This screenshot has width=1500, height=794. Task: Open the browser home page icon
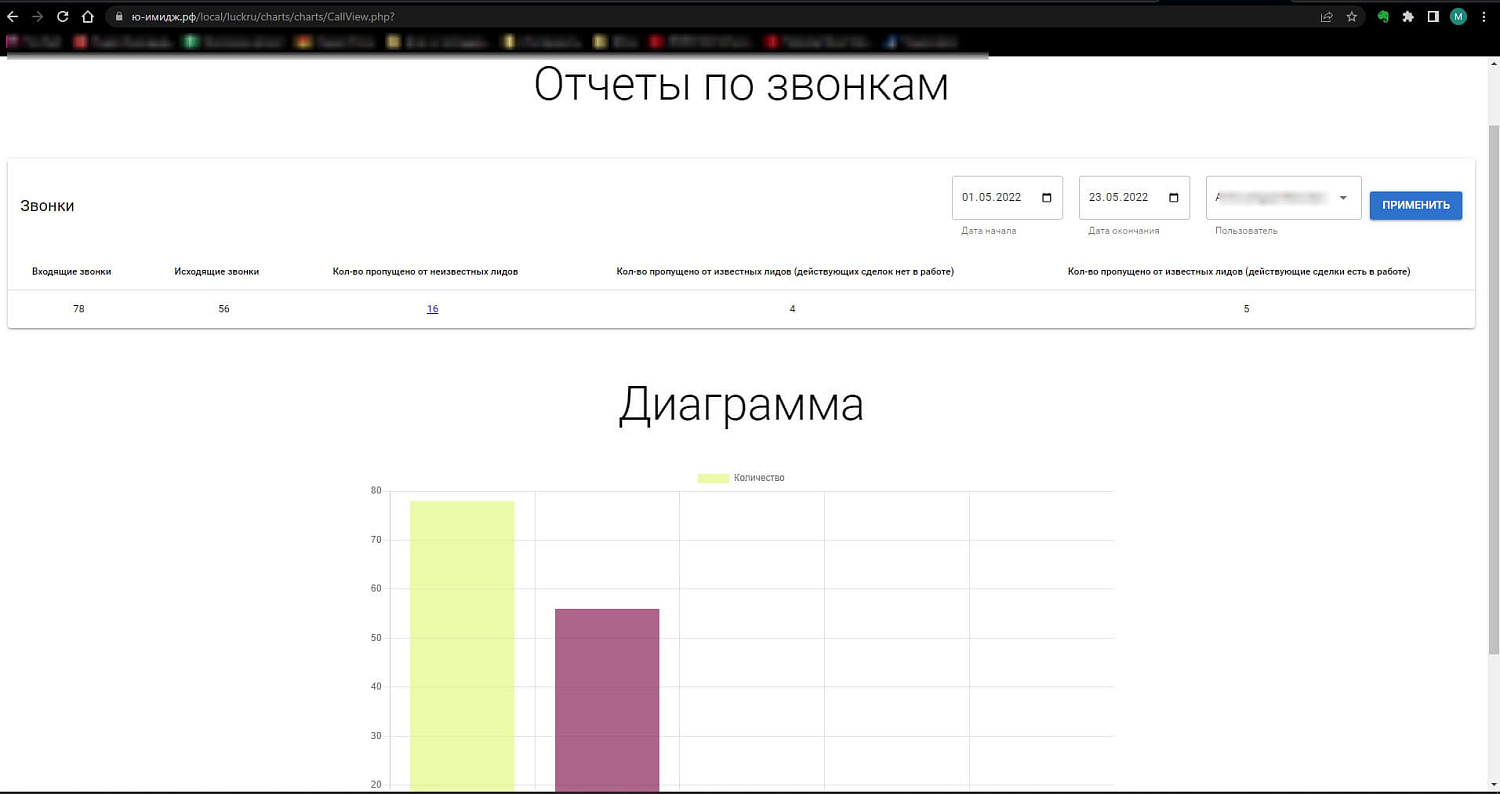pos(88,16)
